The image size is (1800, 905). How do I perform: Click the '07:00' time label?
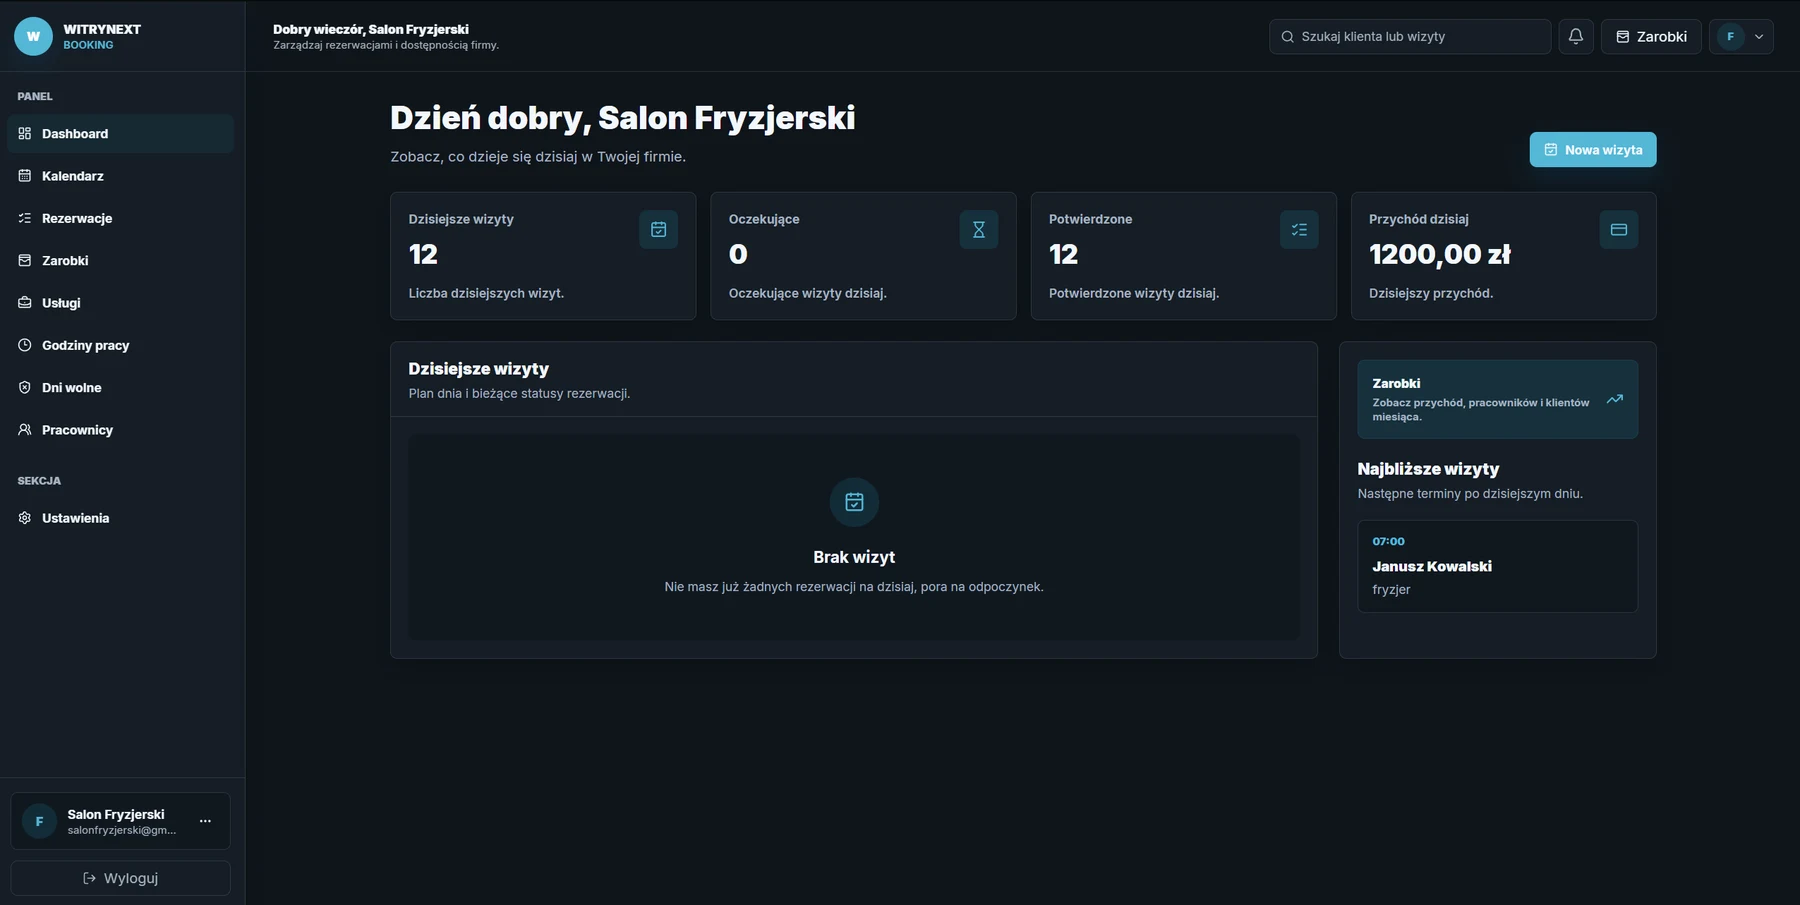[x=1388, y=541]
